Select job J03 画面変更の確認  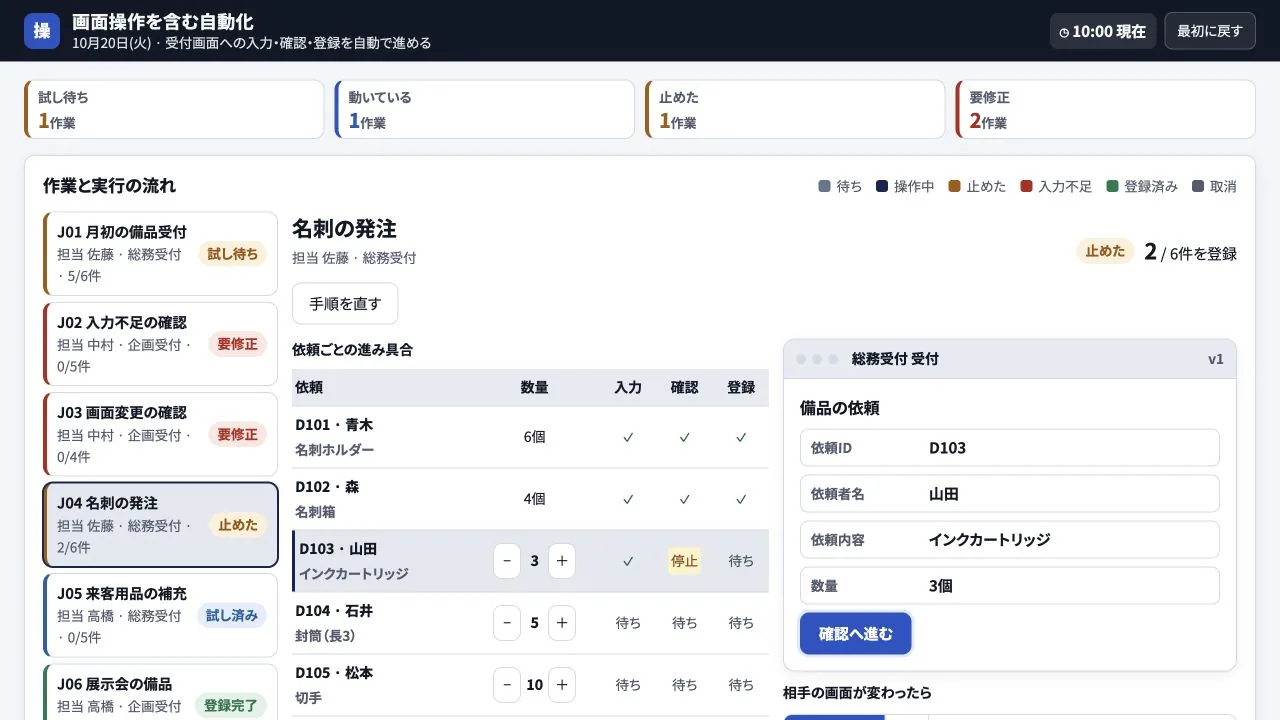[160, 434]
